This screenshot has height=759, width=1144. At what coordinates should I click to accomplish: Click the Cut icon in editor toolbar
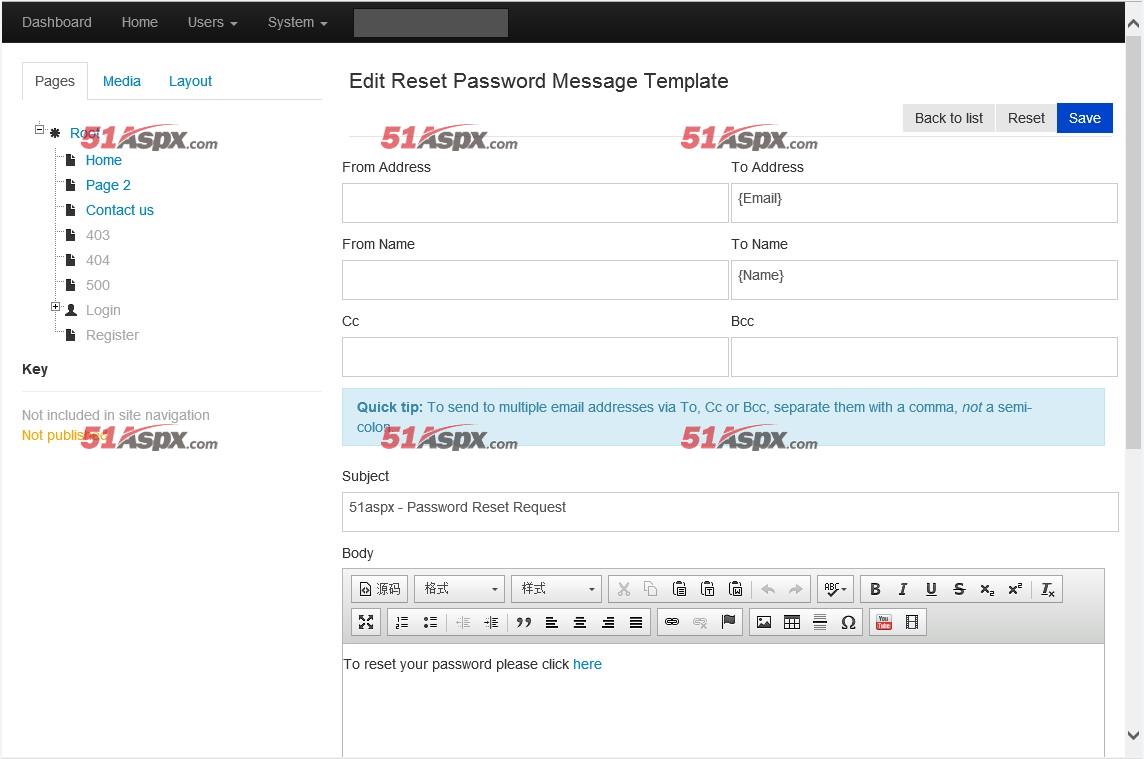pyautogui.click(x=624, y=589)
